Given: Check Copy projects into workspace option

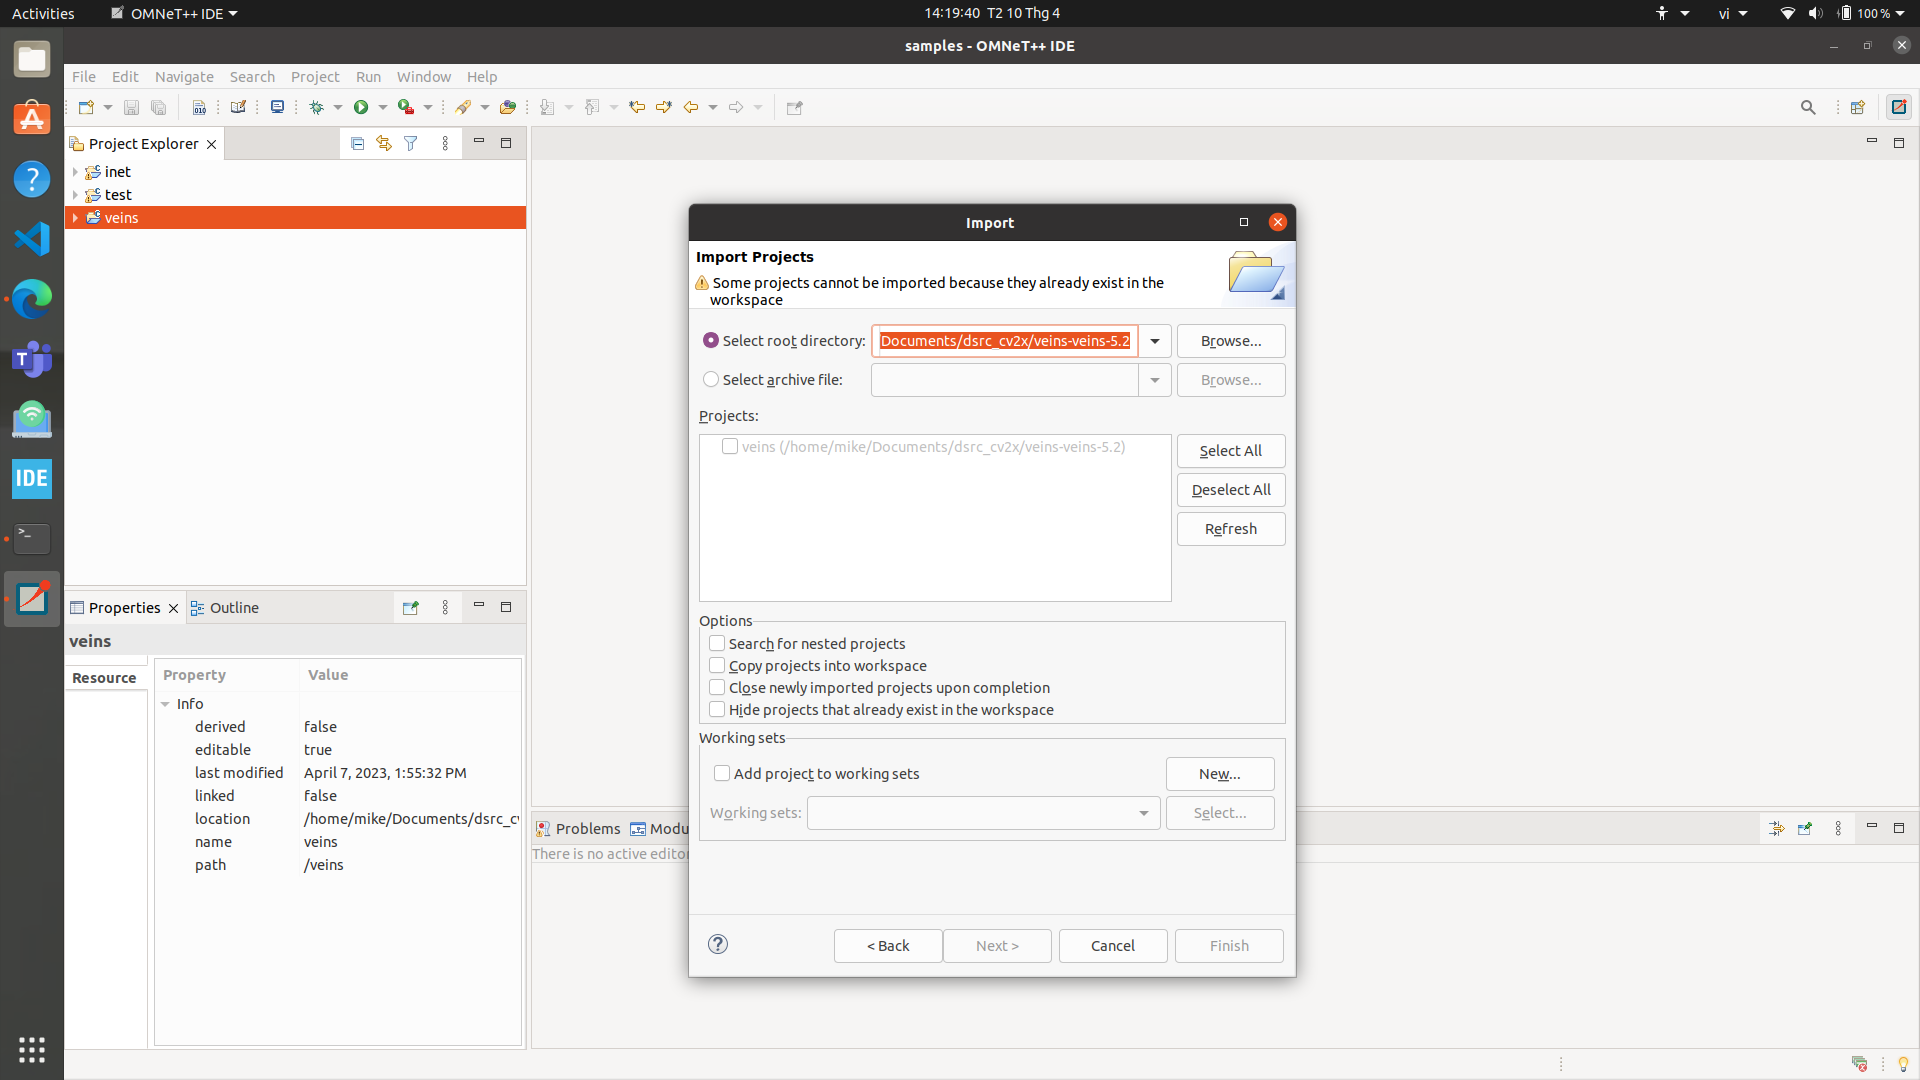Looking at the screenshot, I should click(x=717, y=666).
